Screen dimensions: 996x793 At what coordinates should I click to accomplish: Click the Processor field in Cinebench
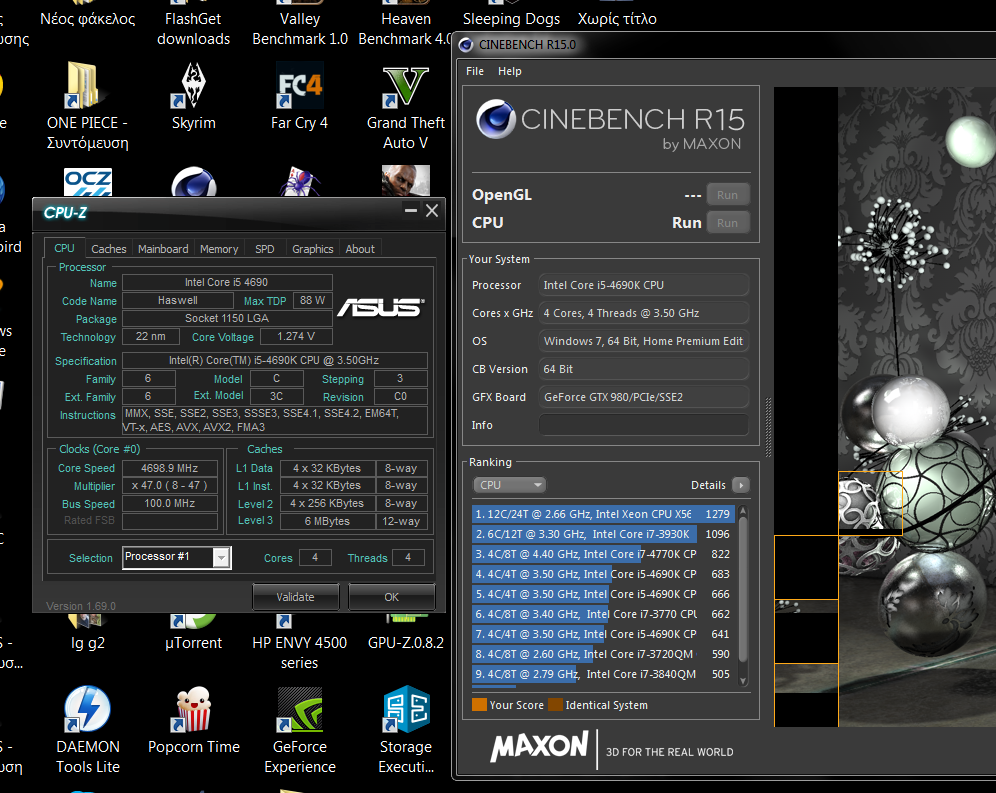coord(643,285)
